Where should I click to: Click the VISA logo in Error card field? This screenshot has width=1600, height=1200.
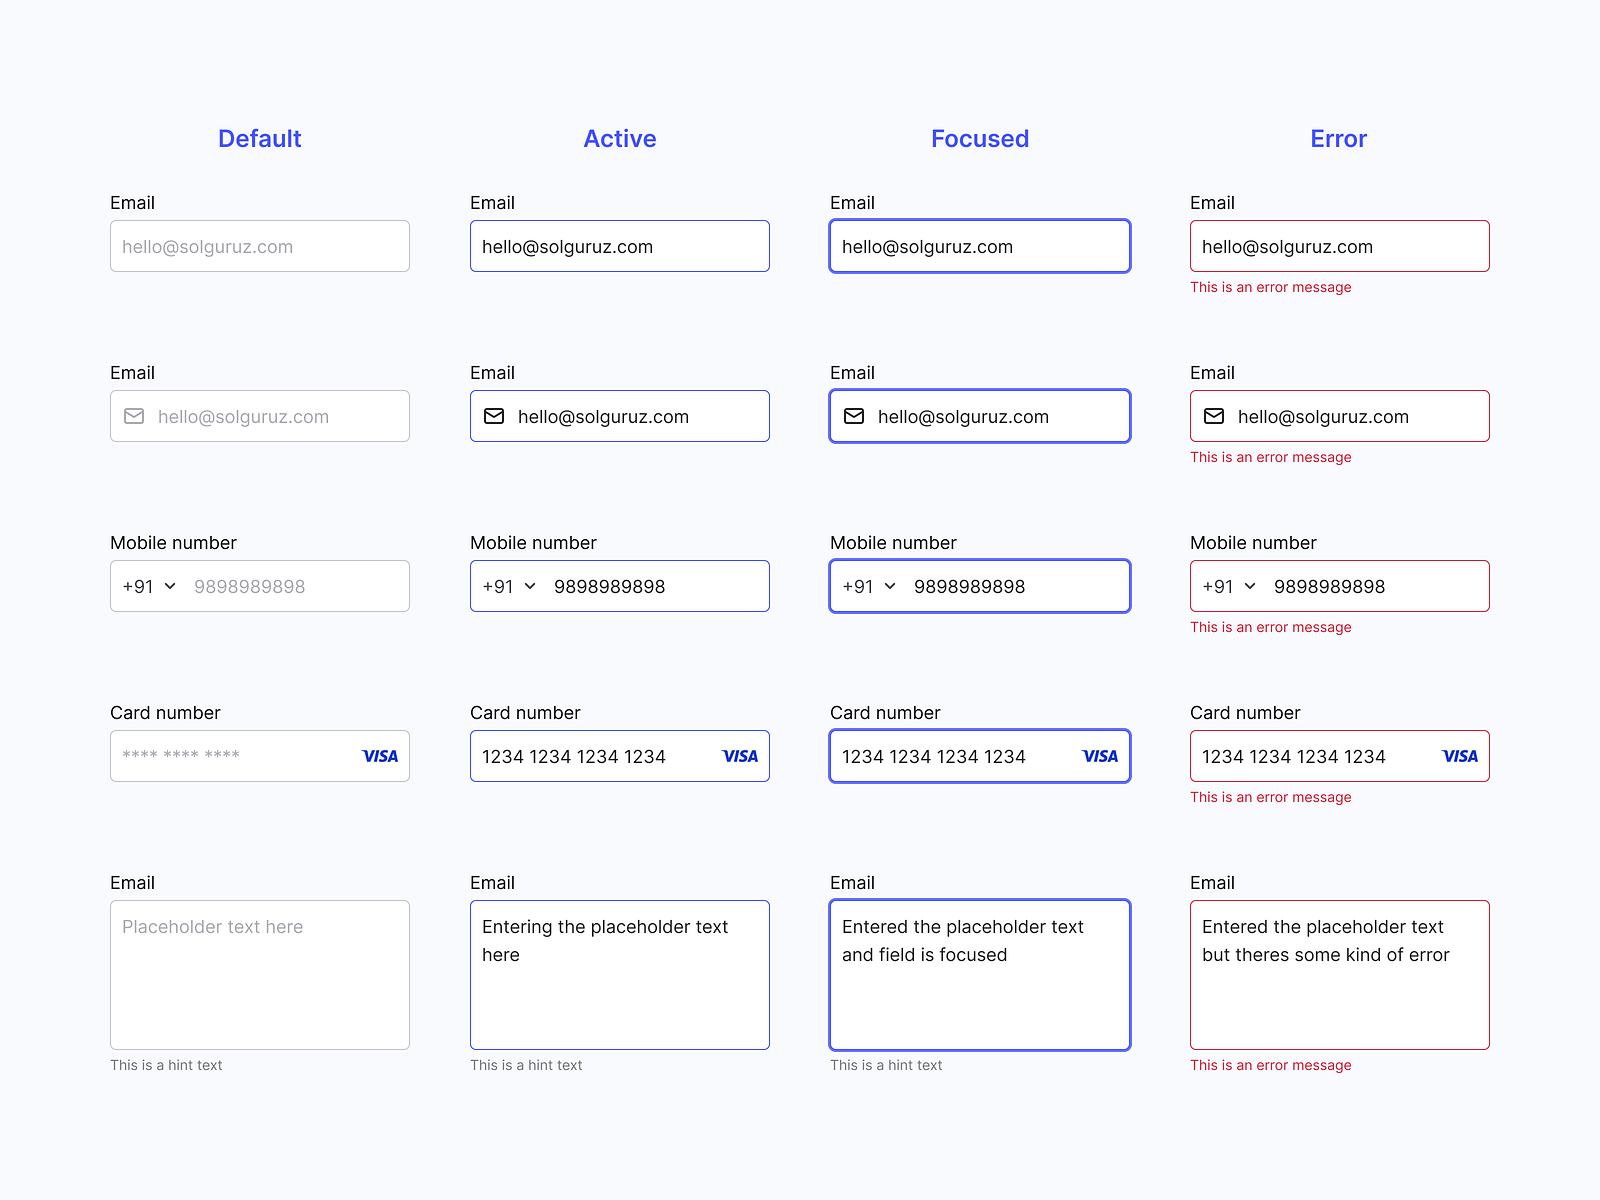pos(1460,756)
